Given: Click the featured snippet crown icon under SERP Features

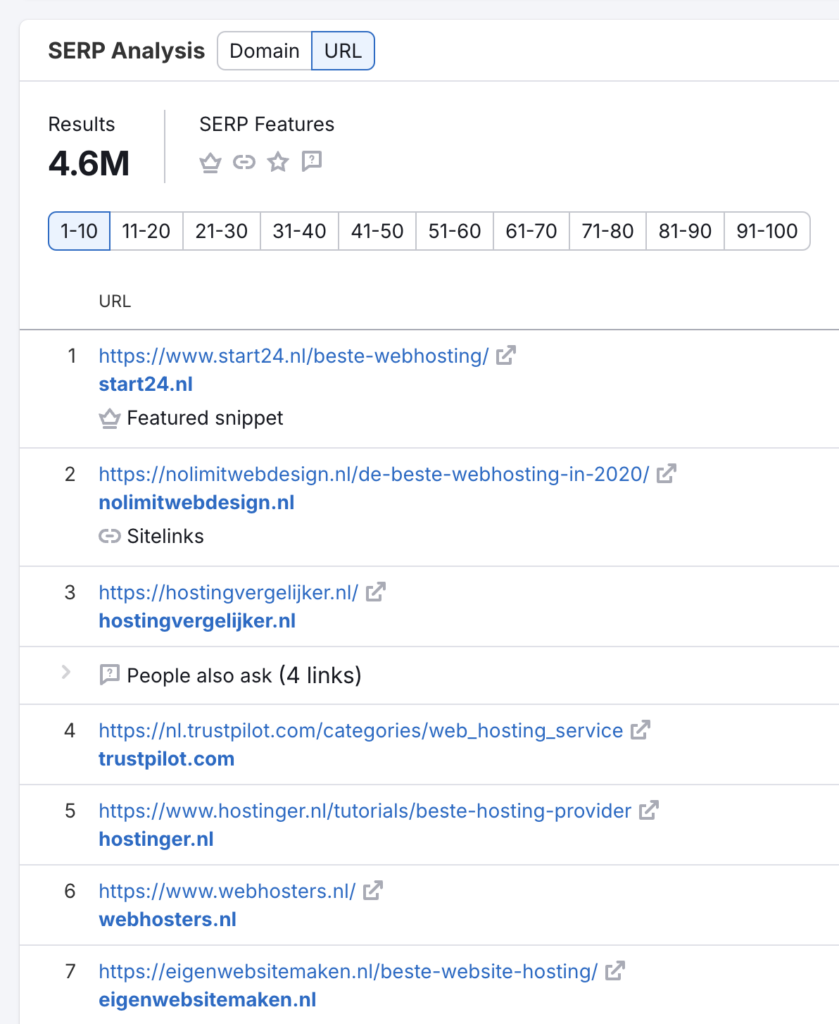Looking at the screenshot, I should [x=210, y=162].
